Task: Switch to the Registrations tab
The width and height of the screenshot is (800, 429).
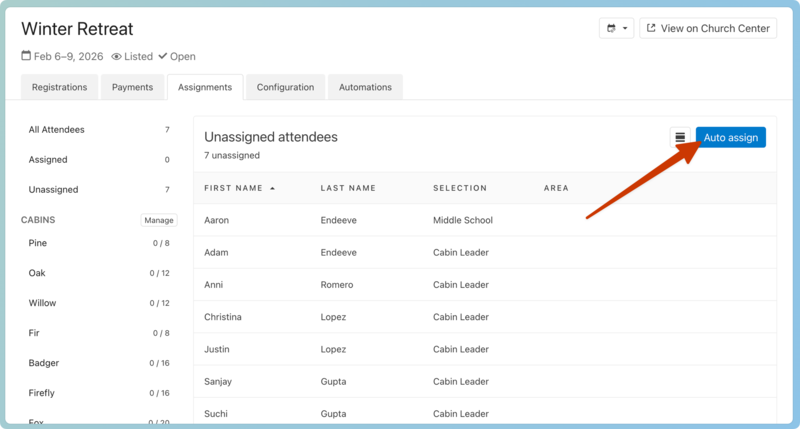Action: pyautogui.click(x=59, y=87)
